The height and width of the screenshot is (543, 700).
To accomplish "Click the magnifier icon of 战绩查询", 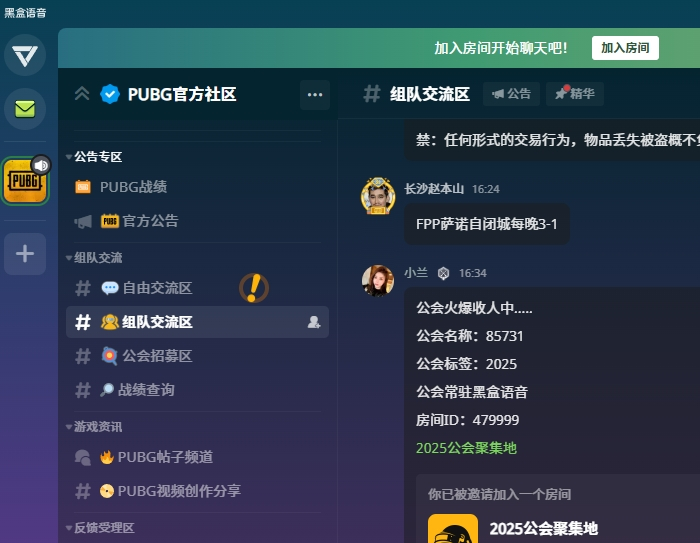I will (x=107, y=390).
